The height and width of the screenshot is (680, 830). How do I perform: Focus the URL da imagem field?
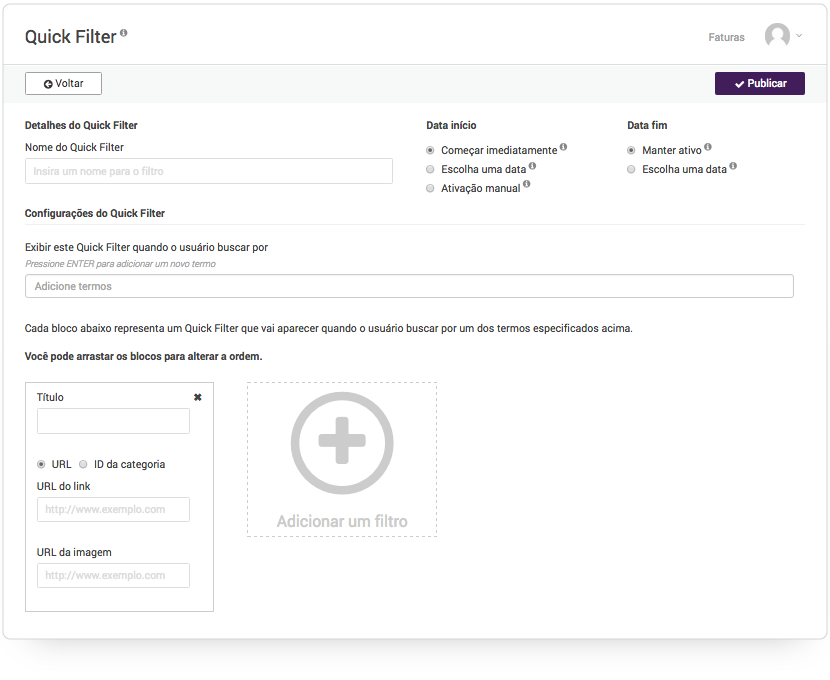tap(113, 575)
